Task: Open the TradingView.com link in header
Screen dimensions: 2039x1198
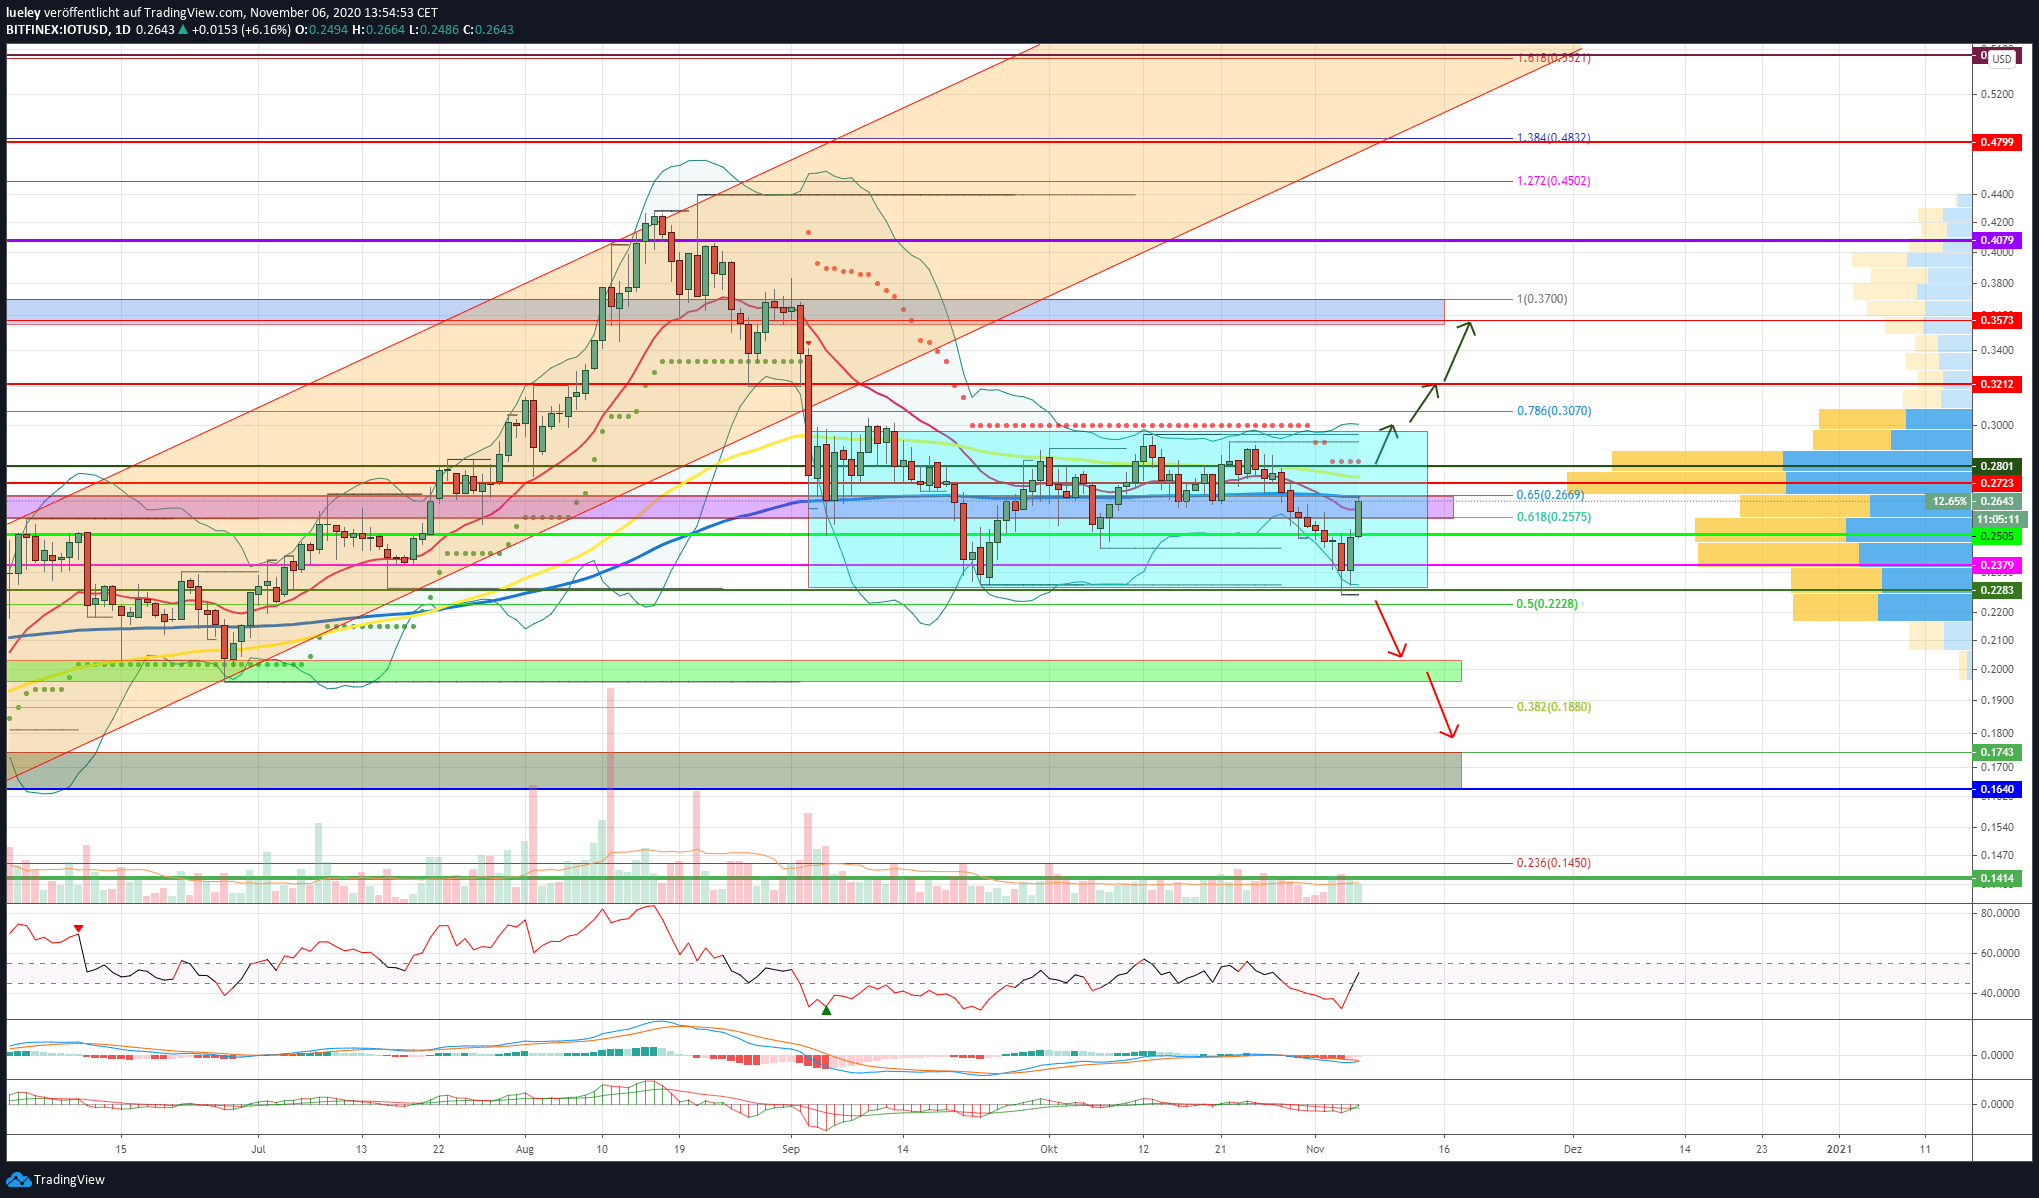Action: pos(193,13)
